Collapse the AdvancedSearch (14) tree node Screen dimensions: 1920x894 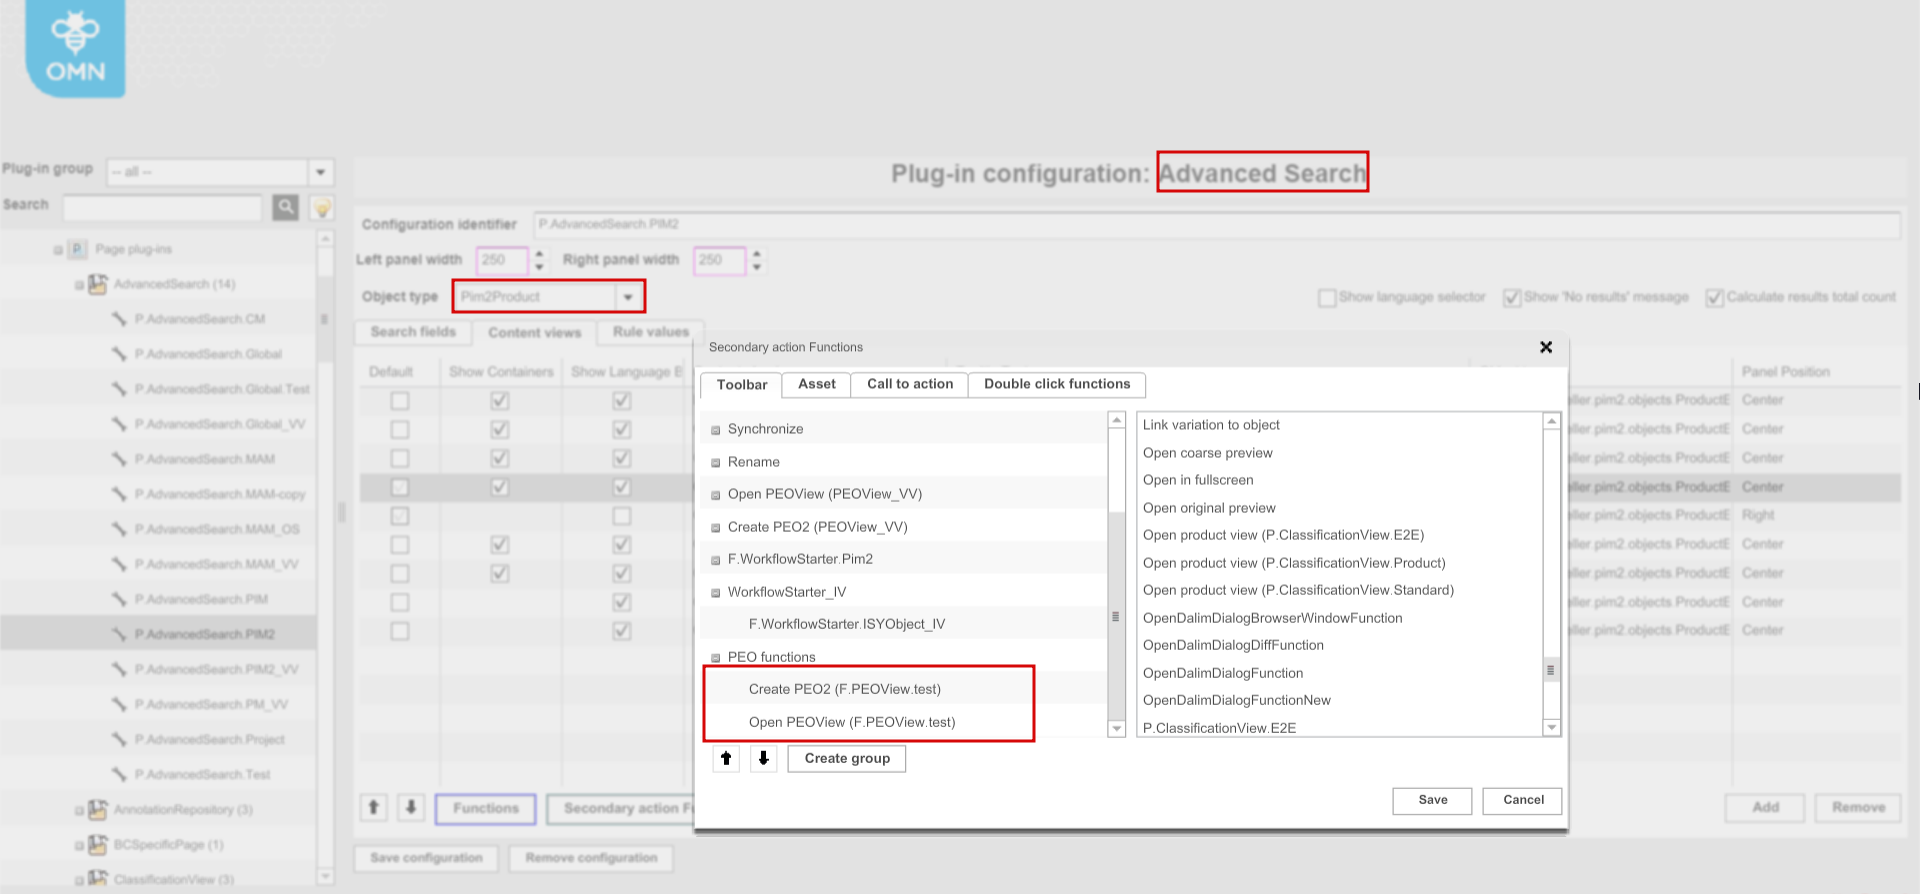coord(79,285)
